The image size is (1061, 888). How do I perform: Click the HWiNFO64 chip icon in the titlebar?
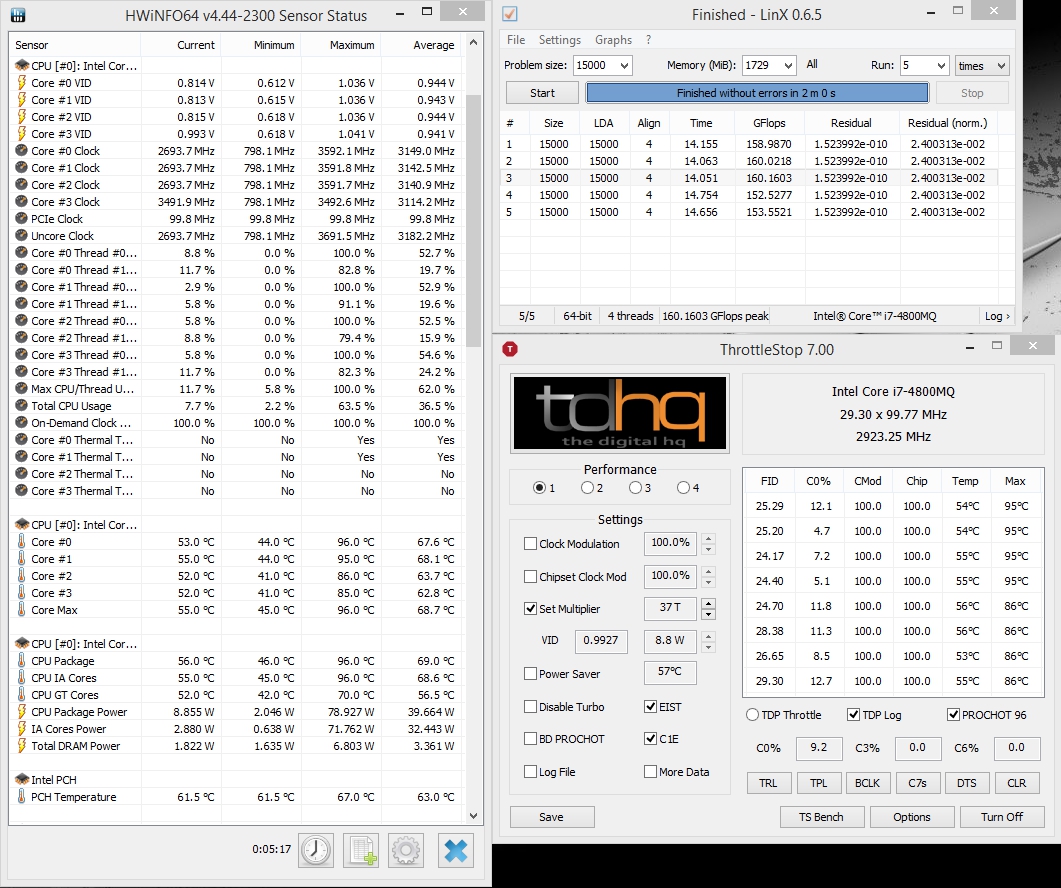18,15
